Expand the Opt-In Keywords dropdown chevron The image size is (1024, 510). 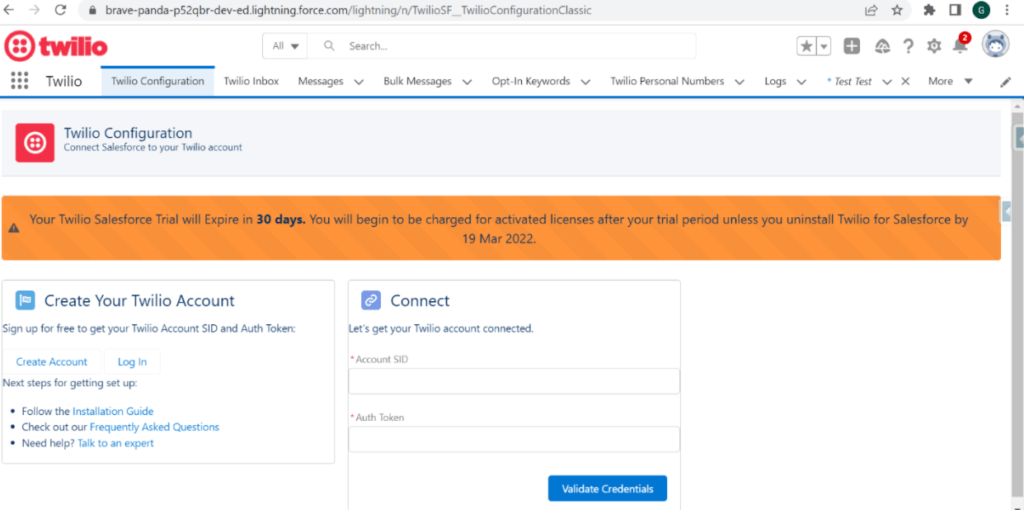tap(585, 82)
